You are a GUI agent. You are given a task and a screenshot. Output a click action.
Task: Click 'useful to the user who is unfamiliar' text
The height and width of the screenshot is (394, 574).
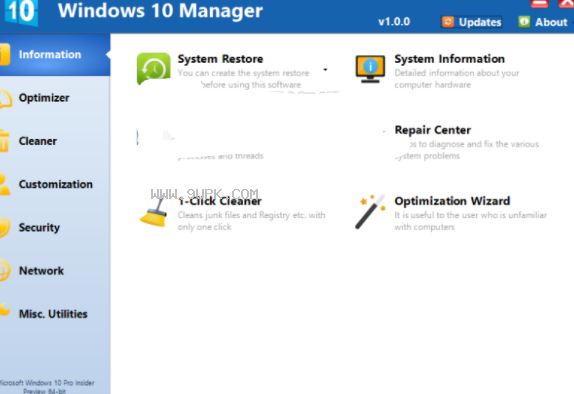point(470,221)
